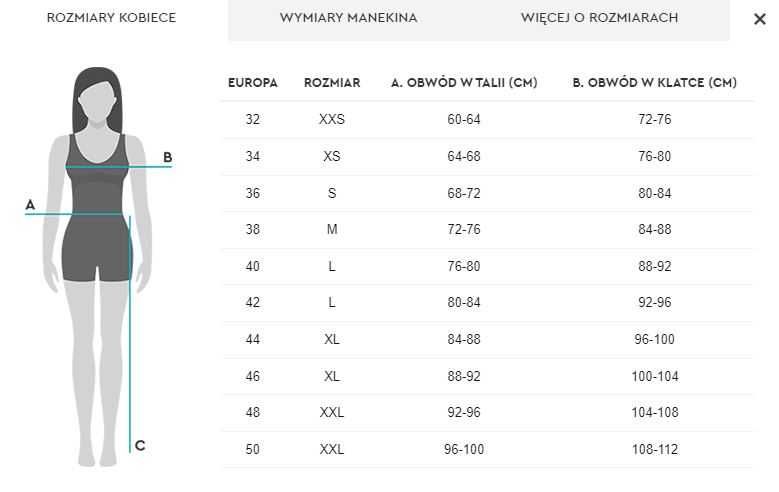Screen dimensions: 779x492
Task: Click the chest value 96-100
Action: [654, 340]
